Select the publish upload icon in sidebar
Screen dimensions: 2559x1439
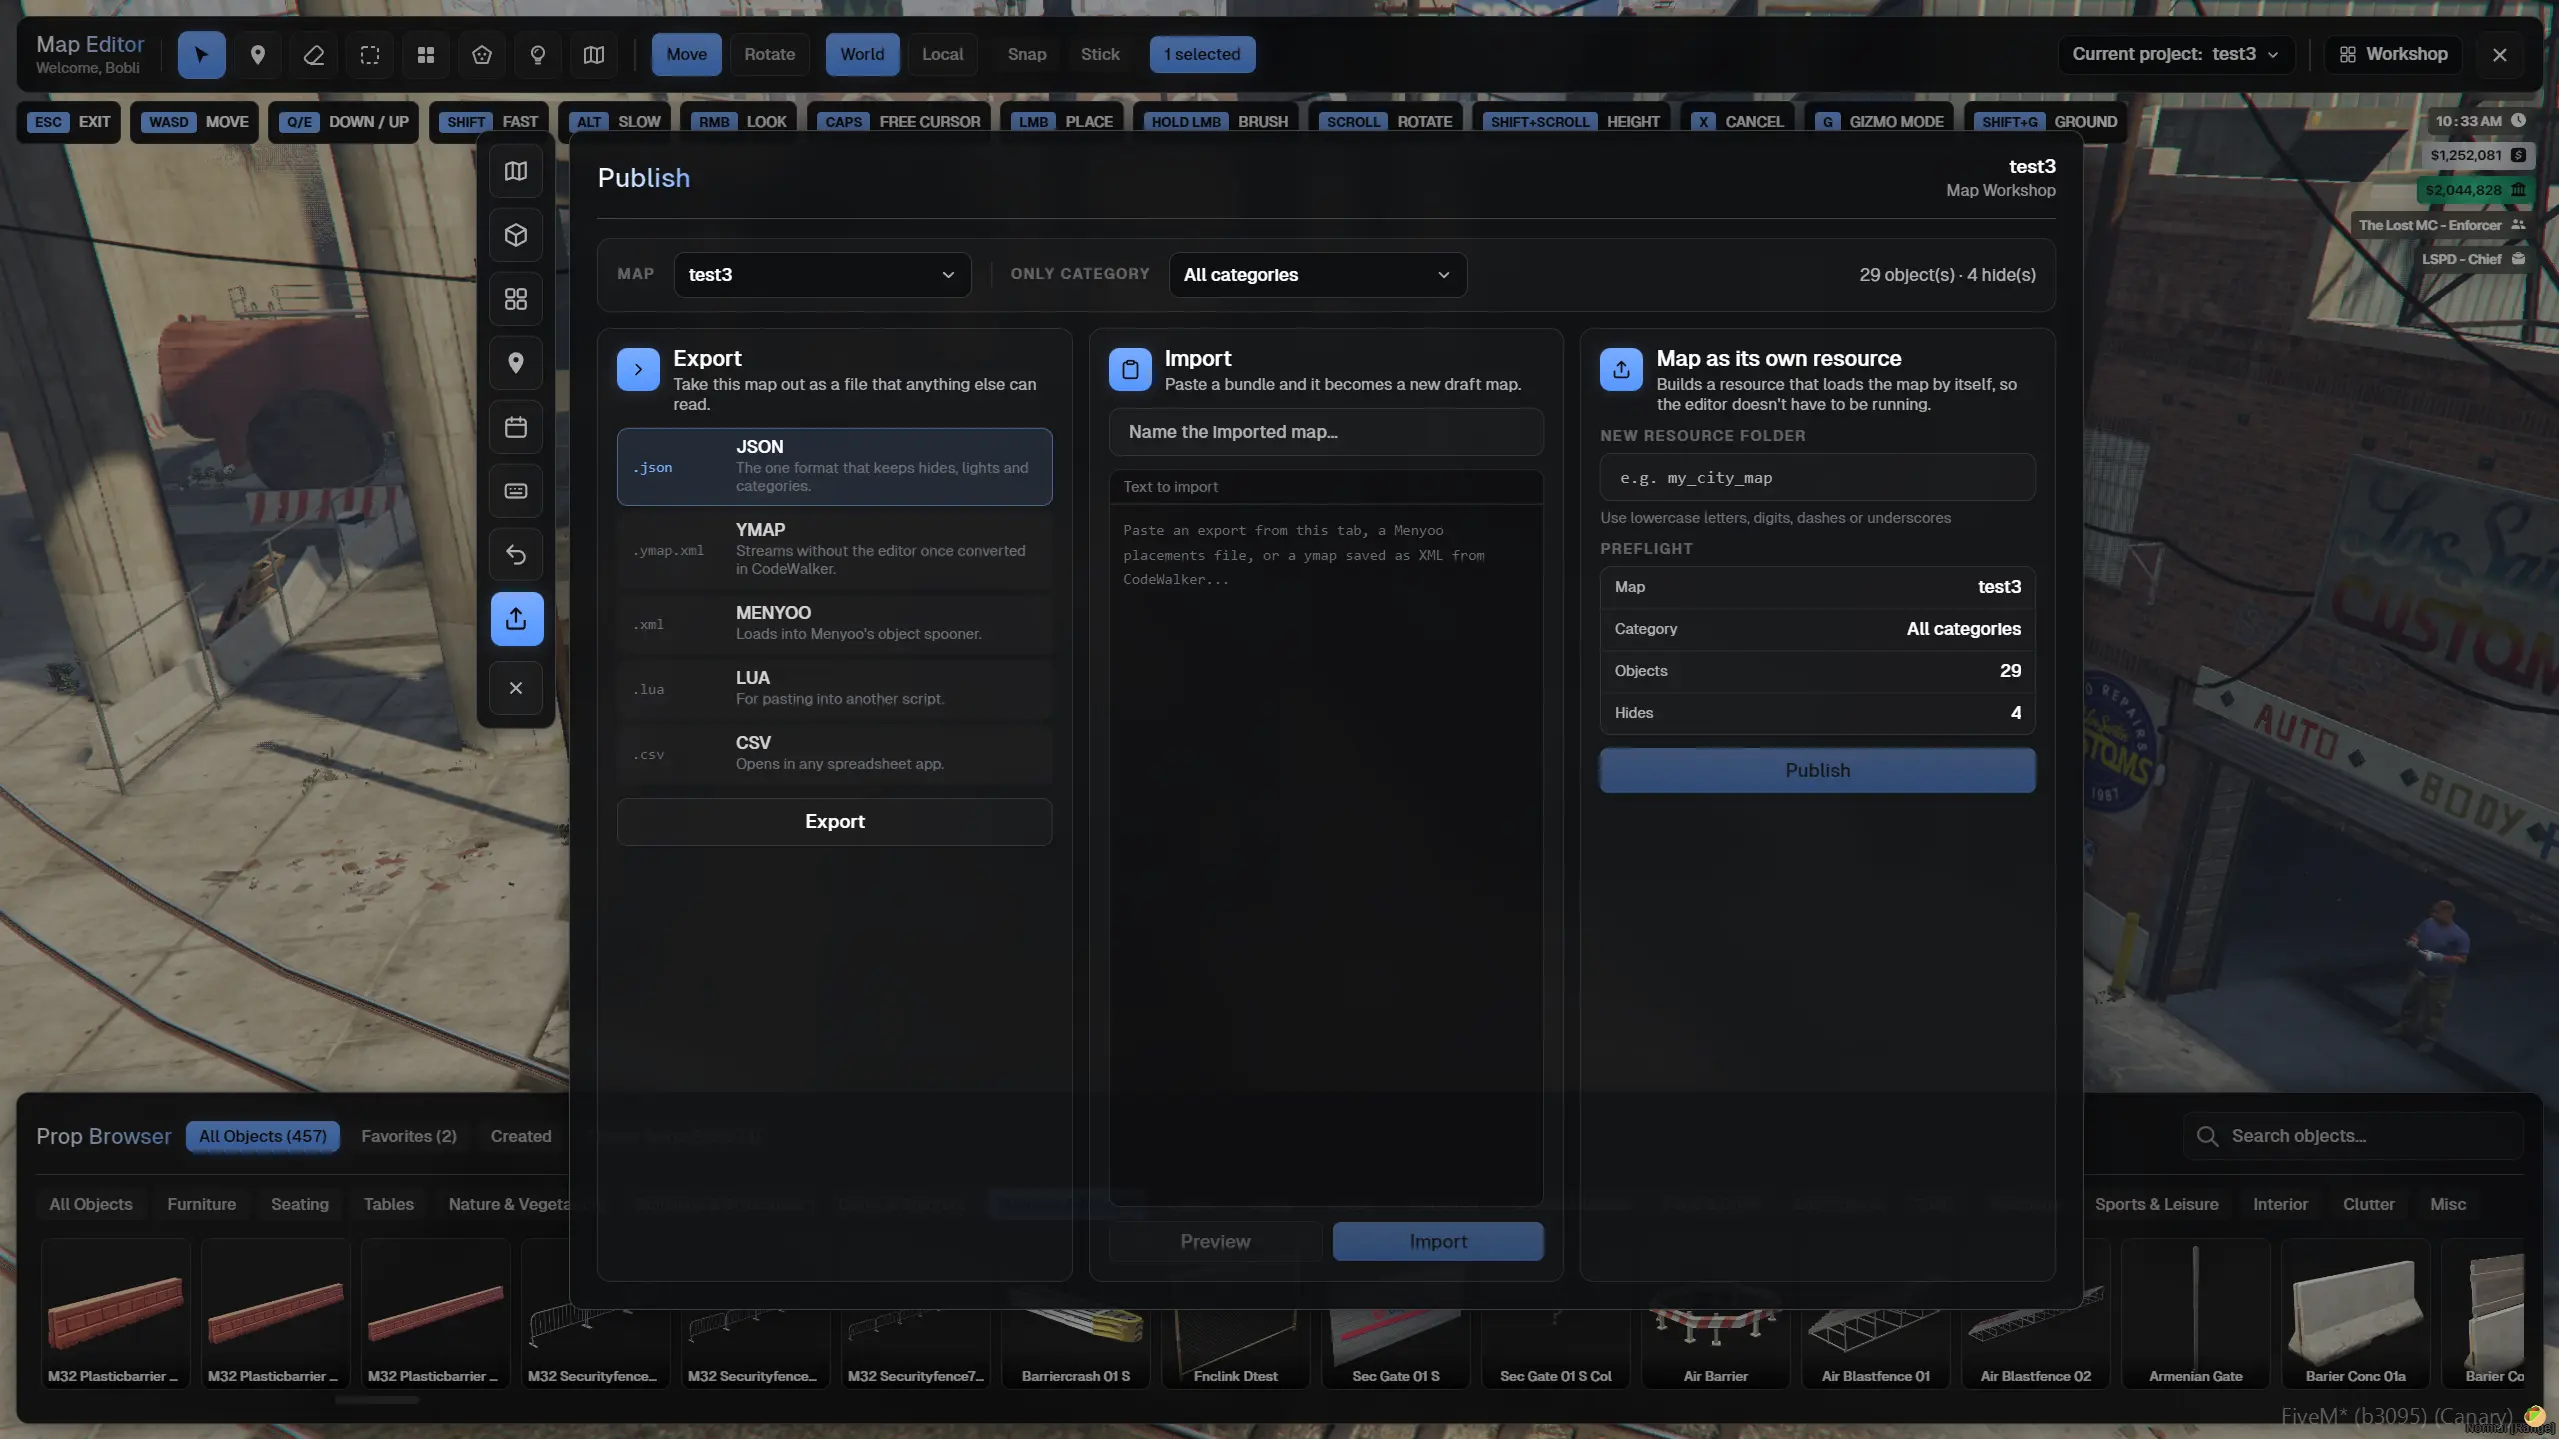coord(516,619)
